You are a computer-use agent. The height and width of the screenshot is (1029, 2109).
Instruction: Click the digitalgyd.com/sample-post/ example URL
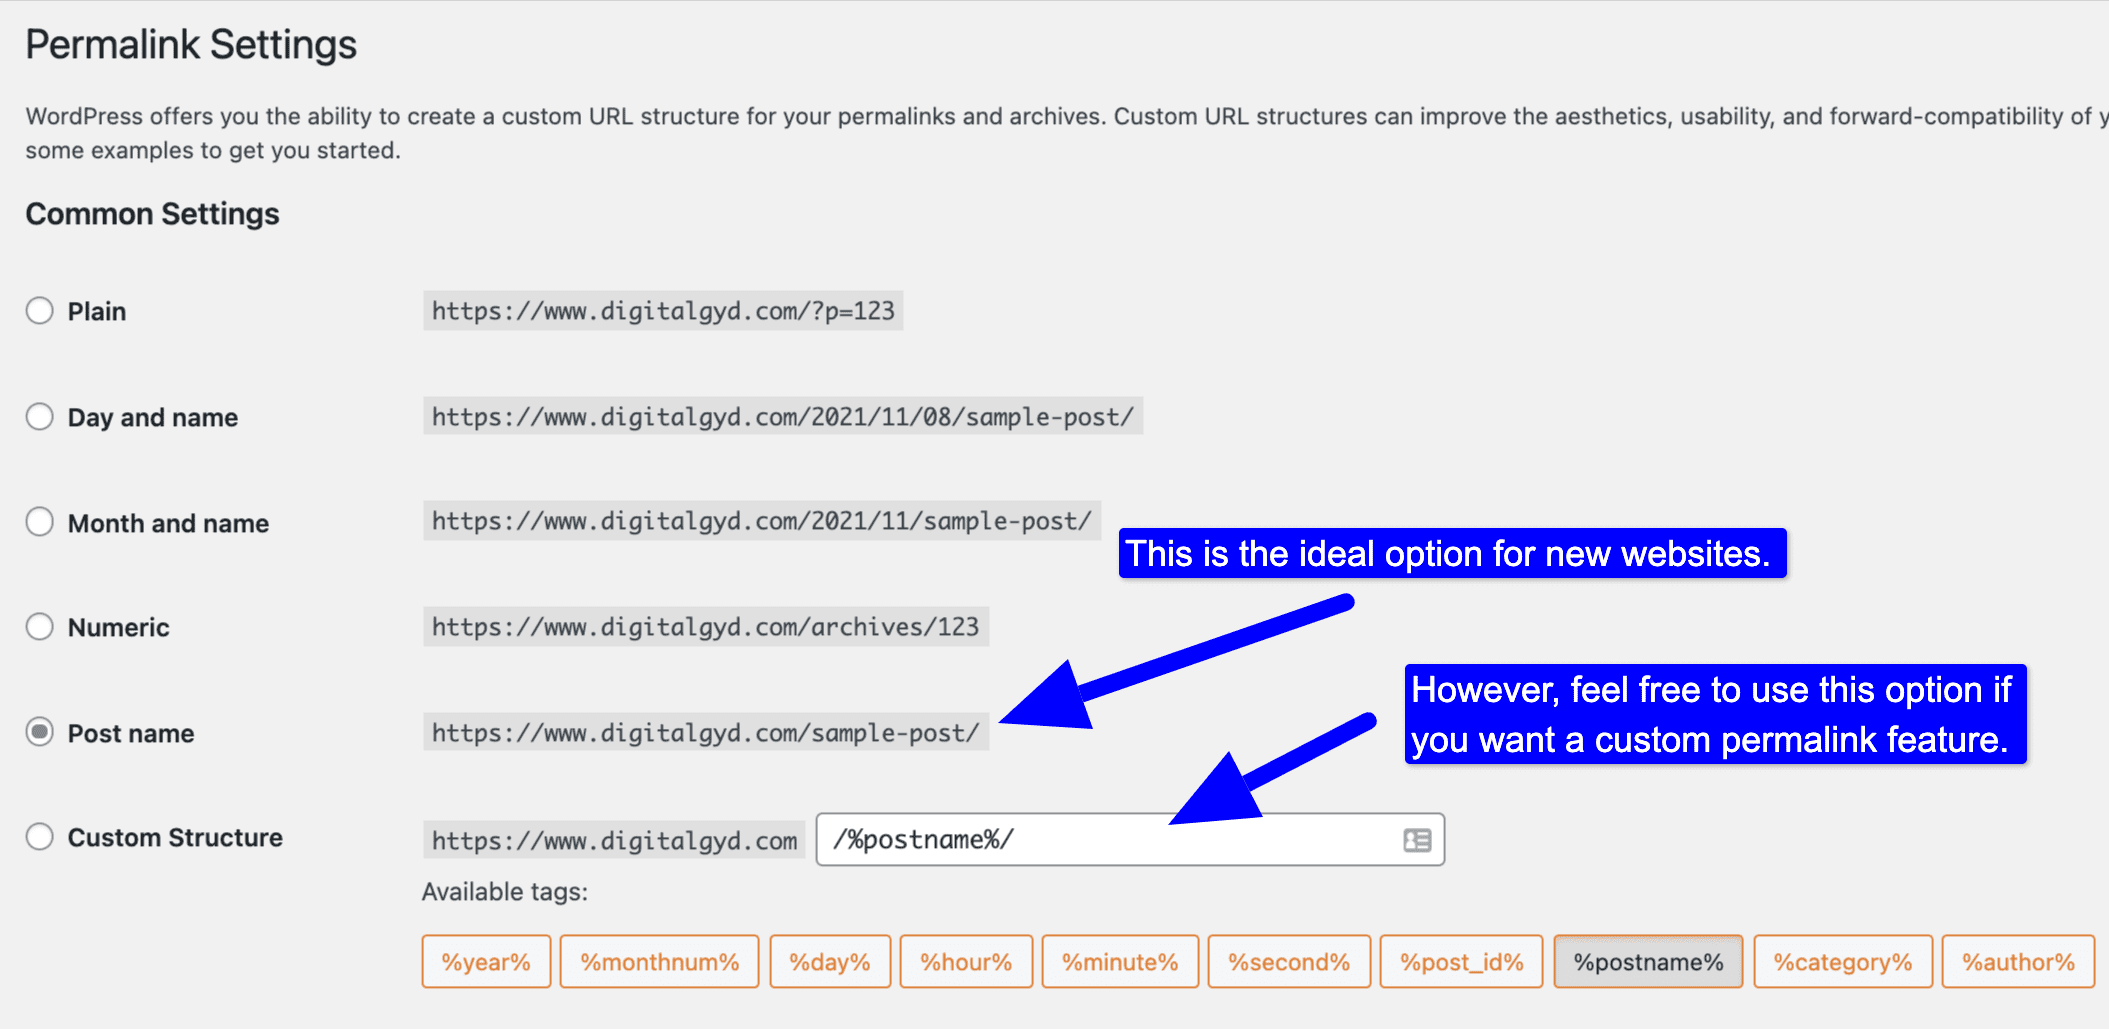click(706, 732)
